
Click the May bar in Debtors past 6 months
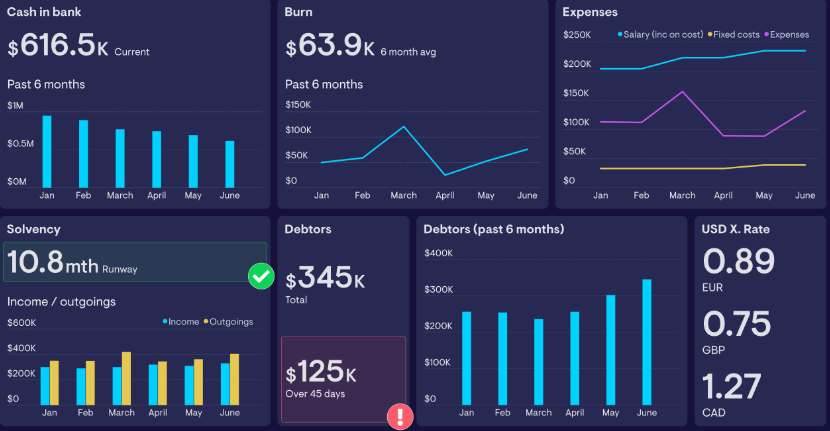[610, 350]
